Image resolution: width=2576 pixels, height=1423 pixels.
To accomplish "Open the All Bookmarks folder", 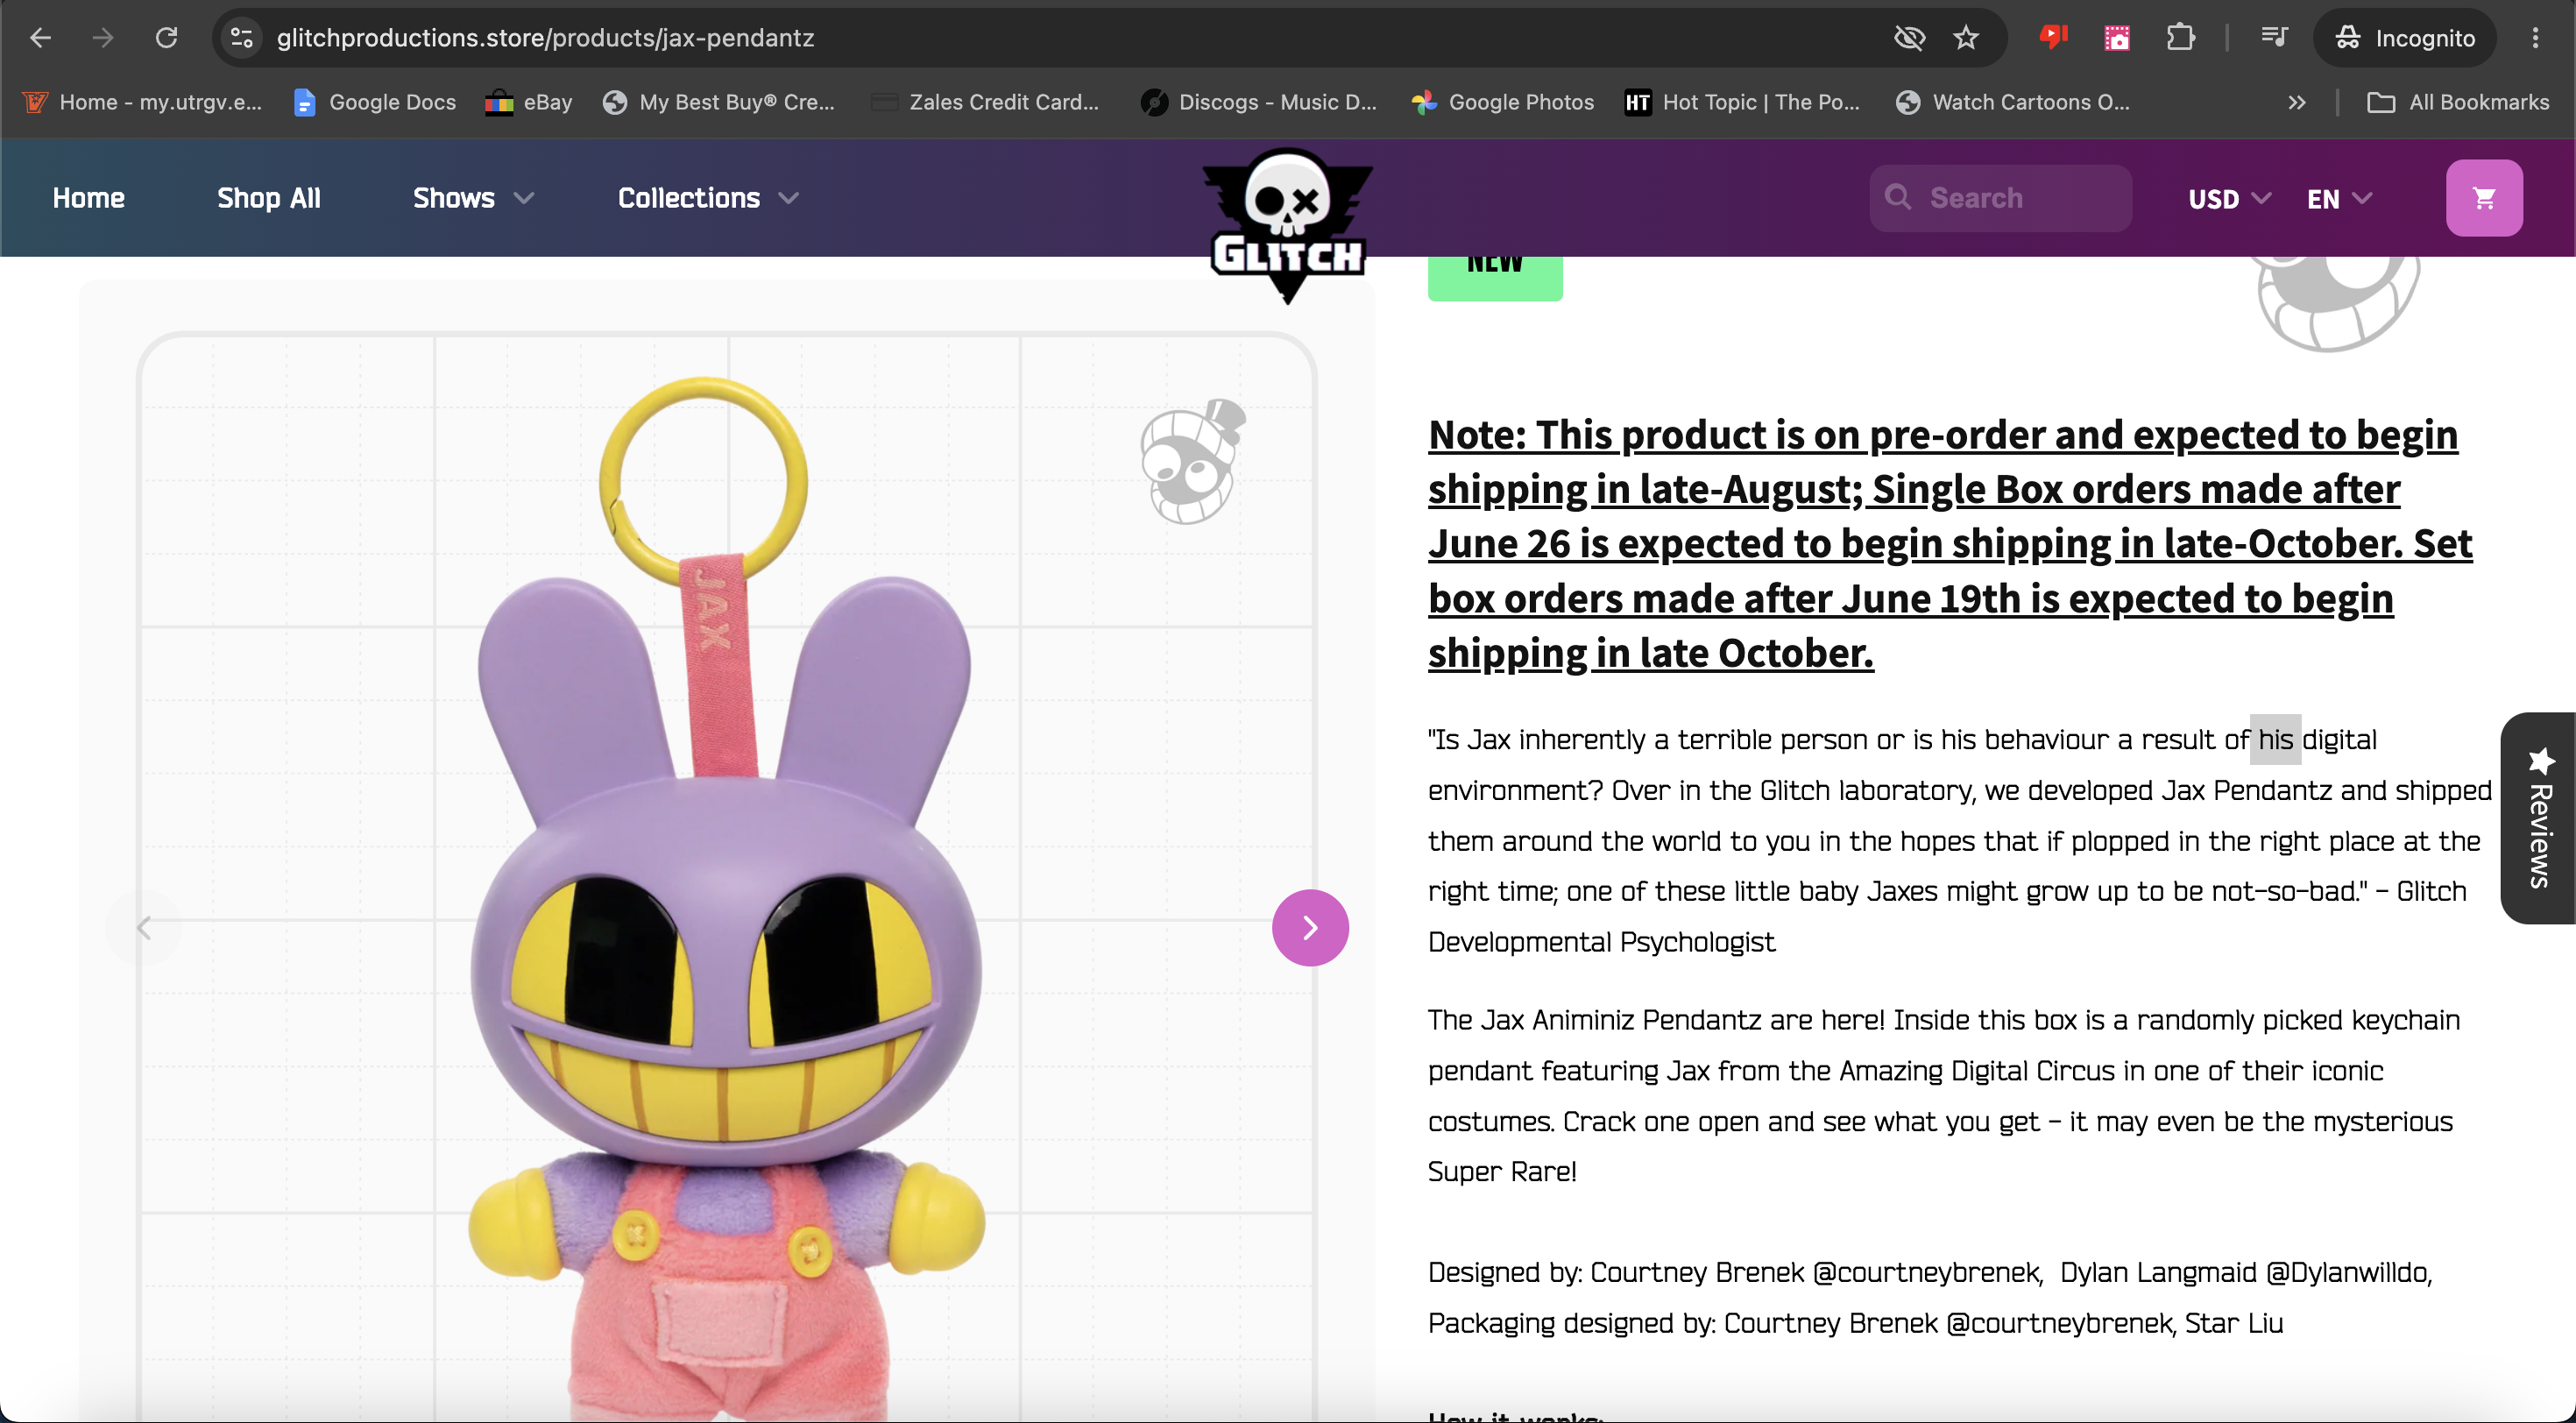I will (x=2459, y=102).
